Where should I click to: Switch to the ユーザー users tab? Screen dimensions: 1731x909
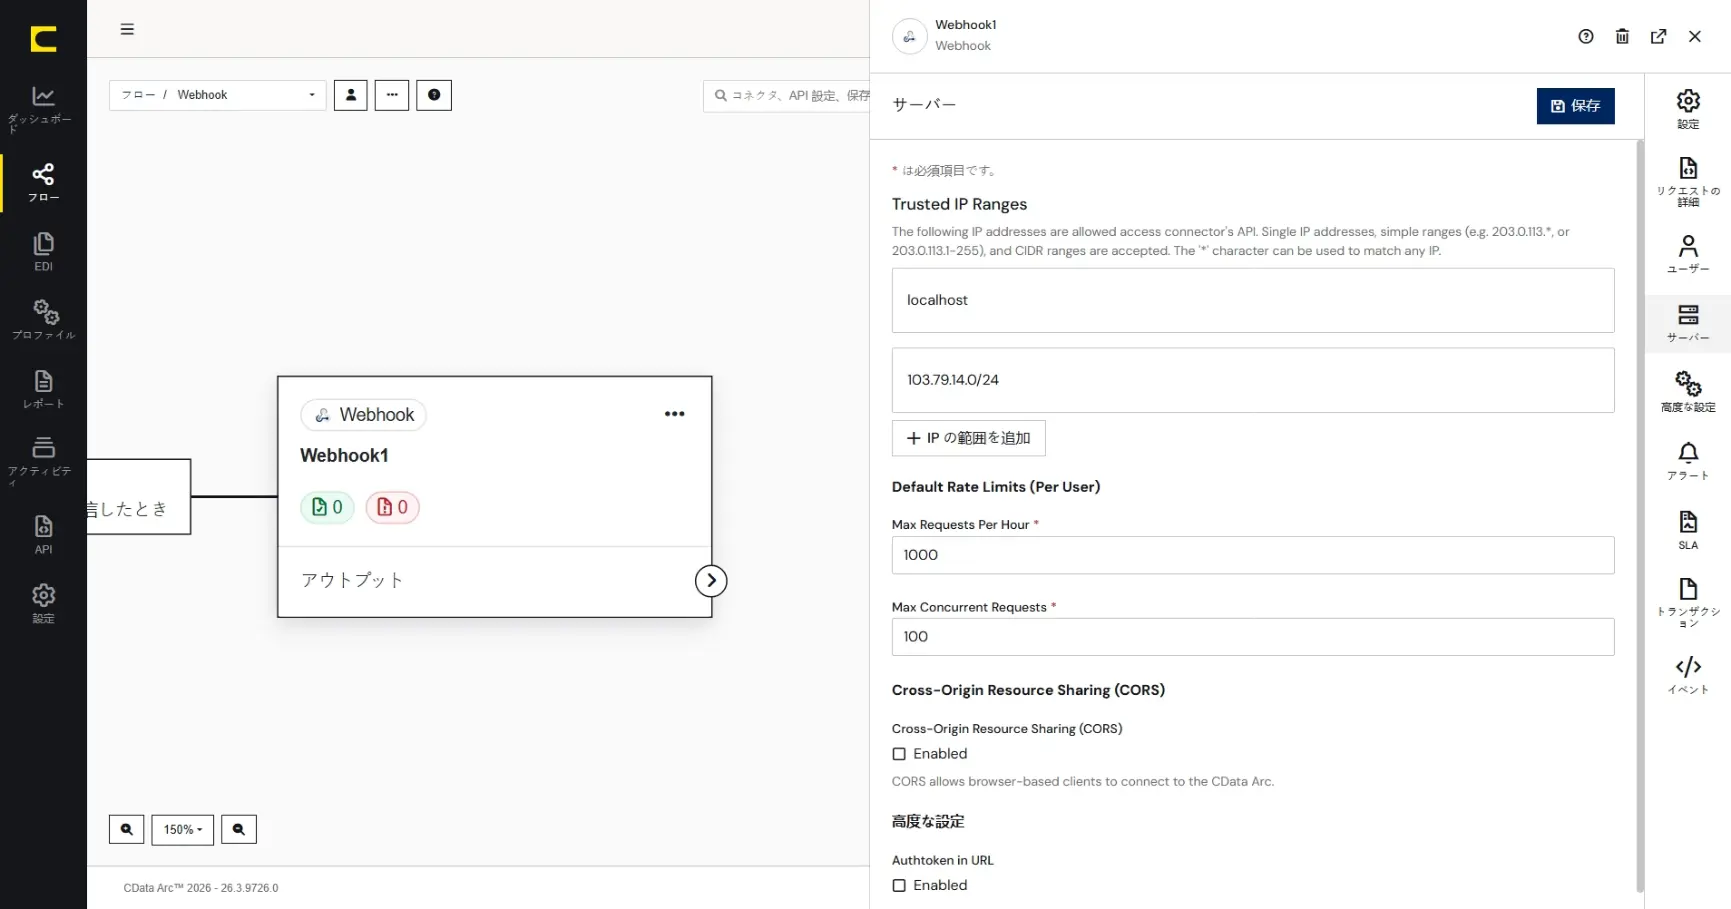(x=1688, y=254)
